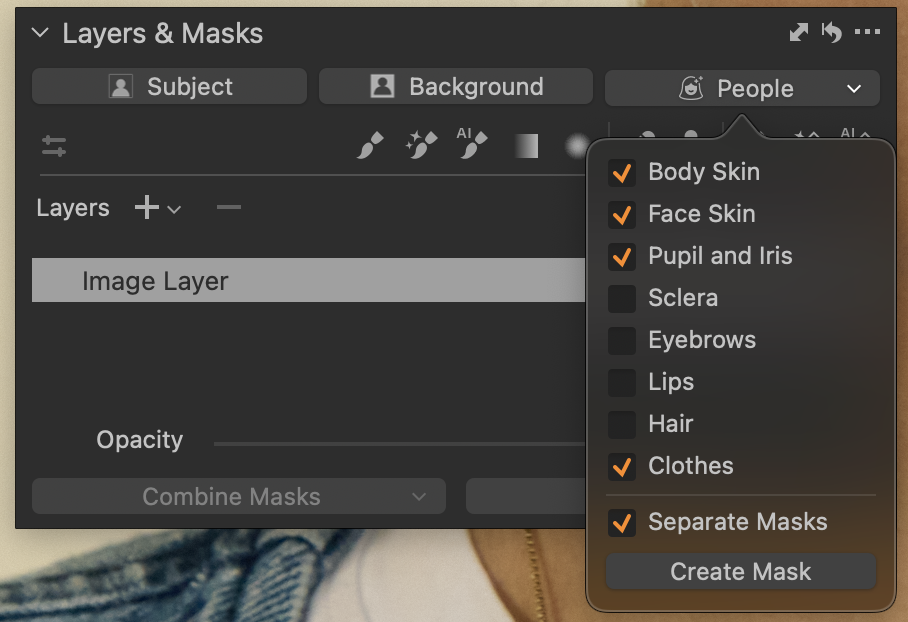Click the plus icon to add layer
This screenshot has width=908, height=622.
(147, 207)
